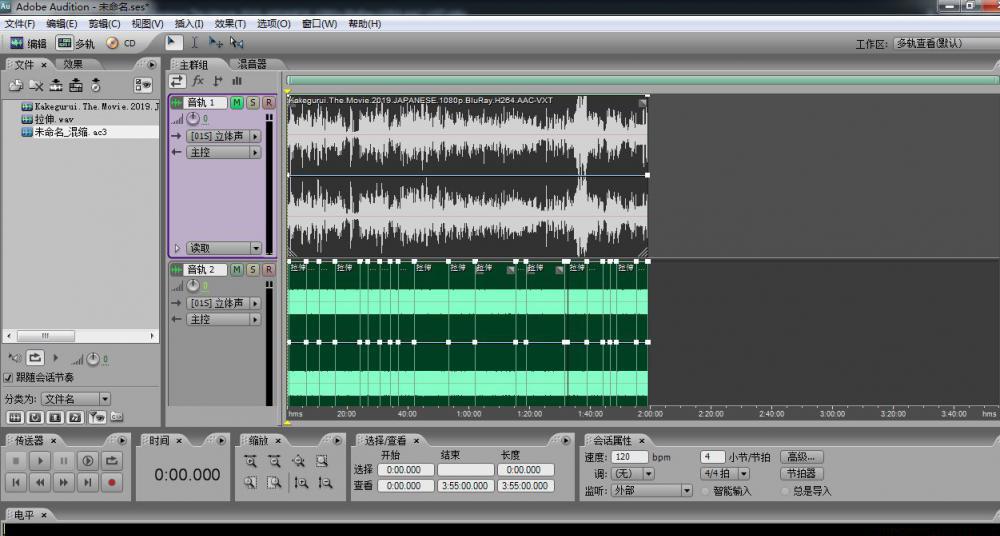
Task: Click the Stop button in Transport panel
Action: pyautogui.click(x=16, y=461)
